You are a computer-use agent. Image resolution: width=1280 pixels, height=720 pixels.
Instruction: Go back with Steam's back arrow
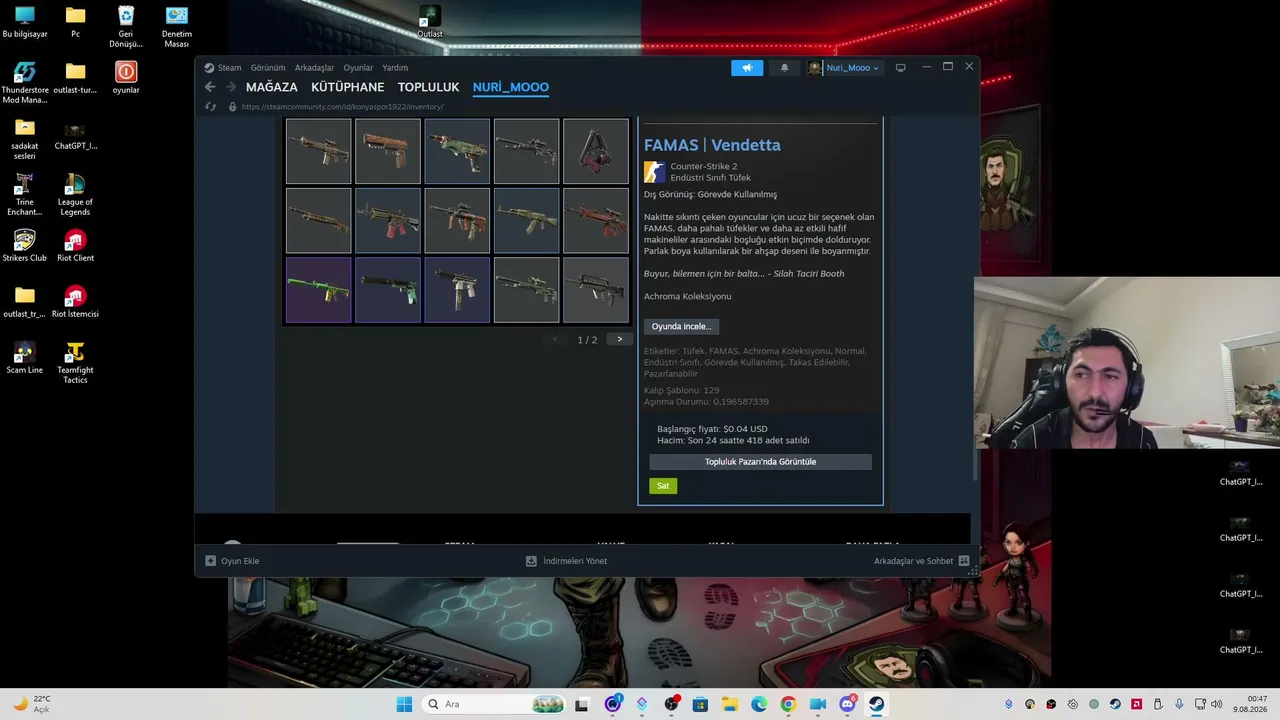coord(210,87)
